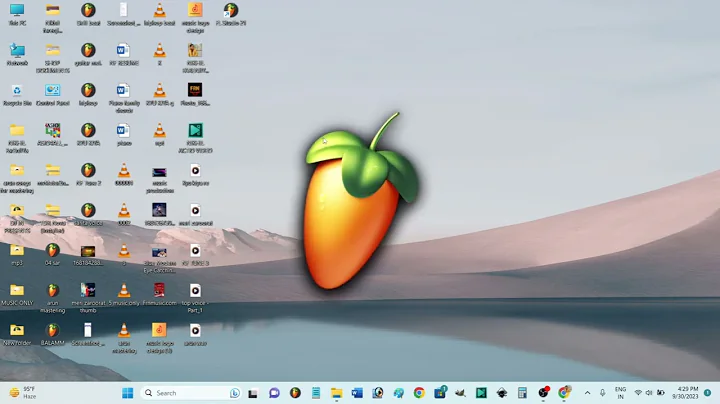Open the Wi-Fi network tray icon
The image size is (720, 404).
click(x=638, y=393)
